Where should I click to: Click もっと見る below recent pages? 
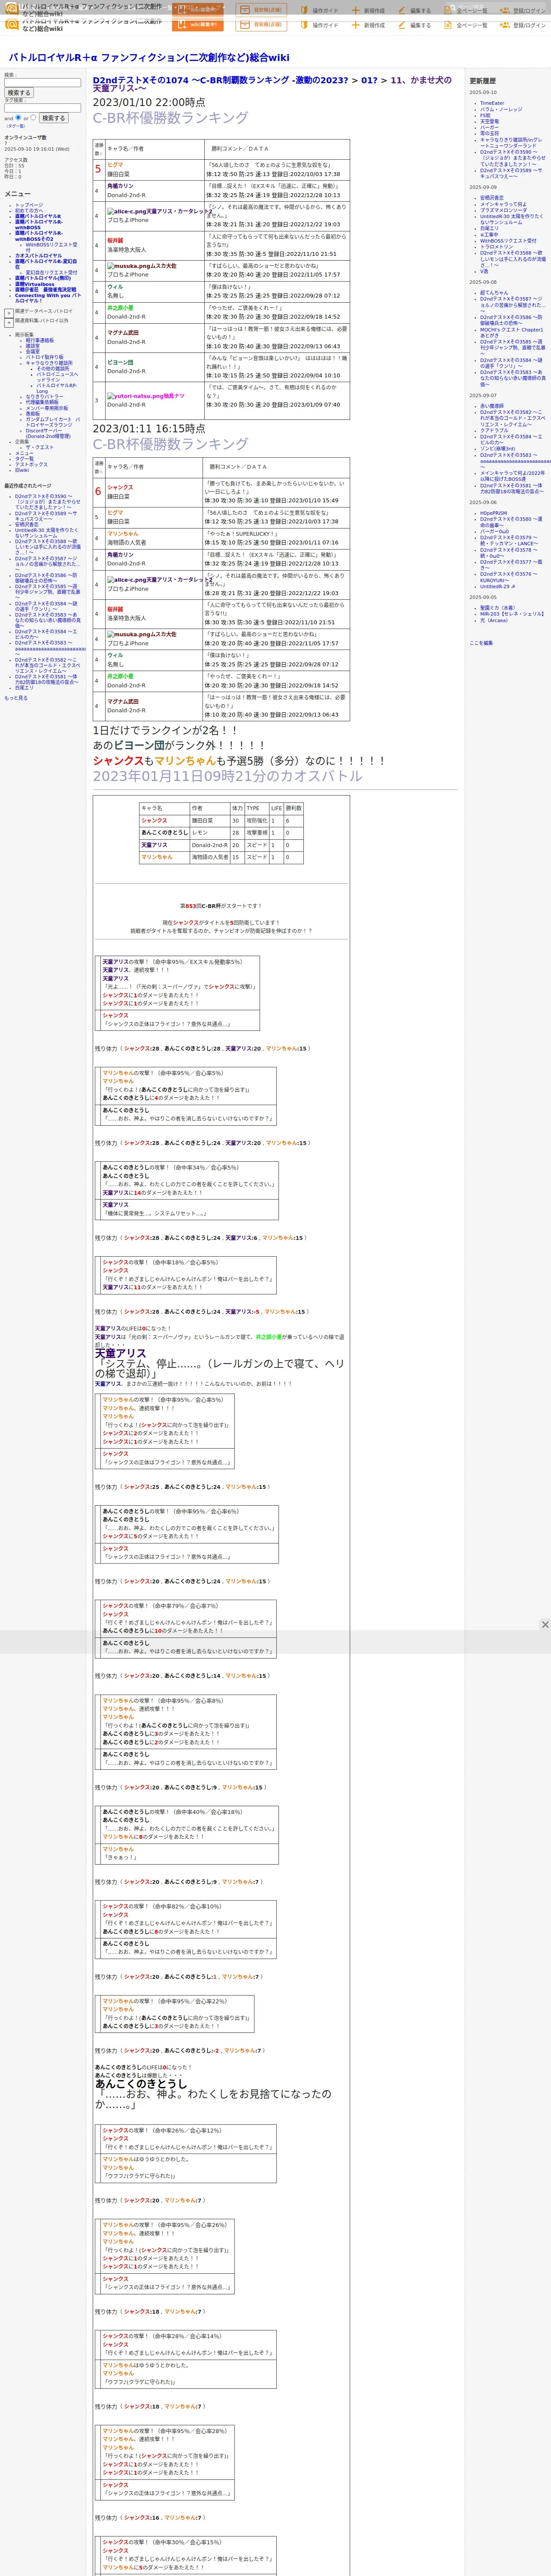[x=16, y=698]
